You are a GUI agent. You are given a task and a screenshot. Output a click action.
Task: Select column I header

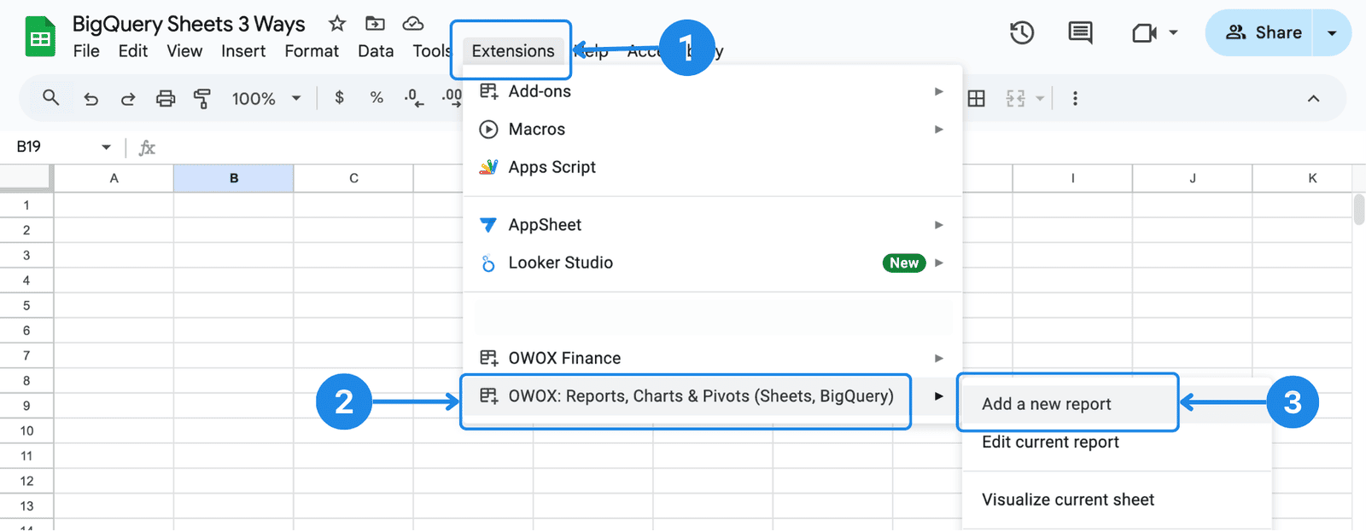(1073, 178)
